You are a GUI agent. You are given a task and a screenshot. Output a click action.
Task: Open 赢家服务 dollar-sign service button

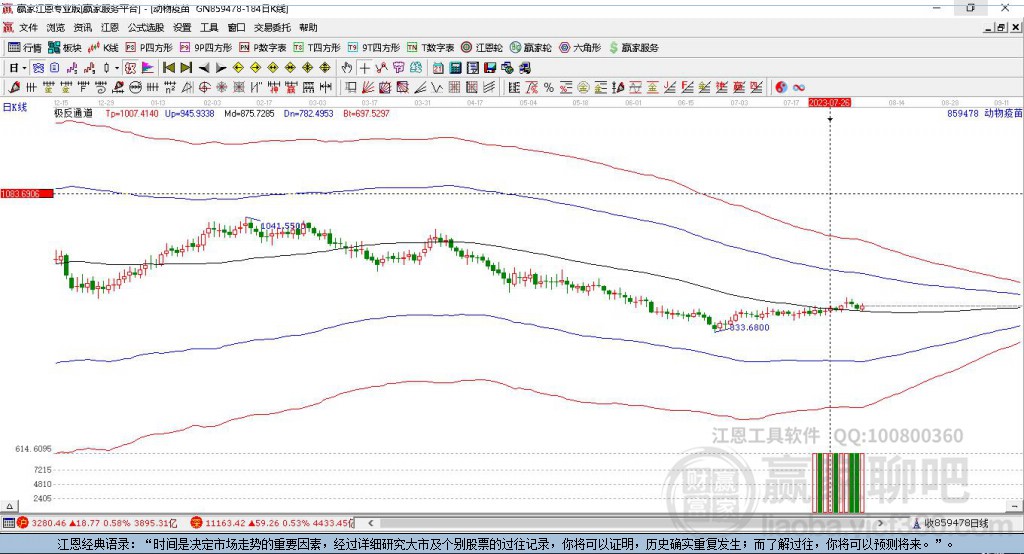[x=633, y=48]
